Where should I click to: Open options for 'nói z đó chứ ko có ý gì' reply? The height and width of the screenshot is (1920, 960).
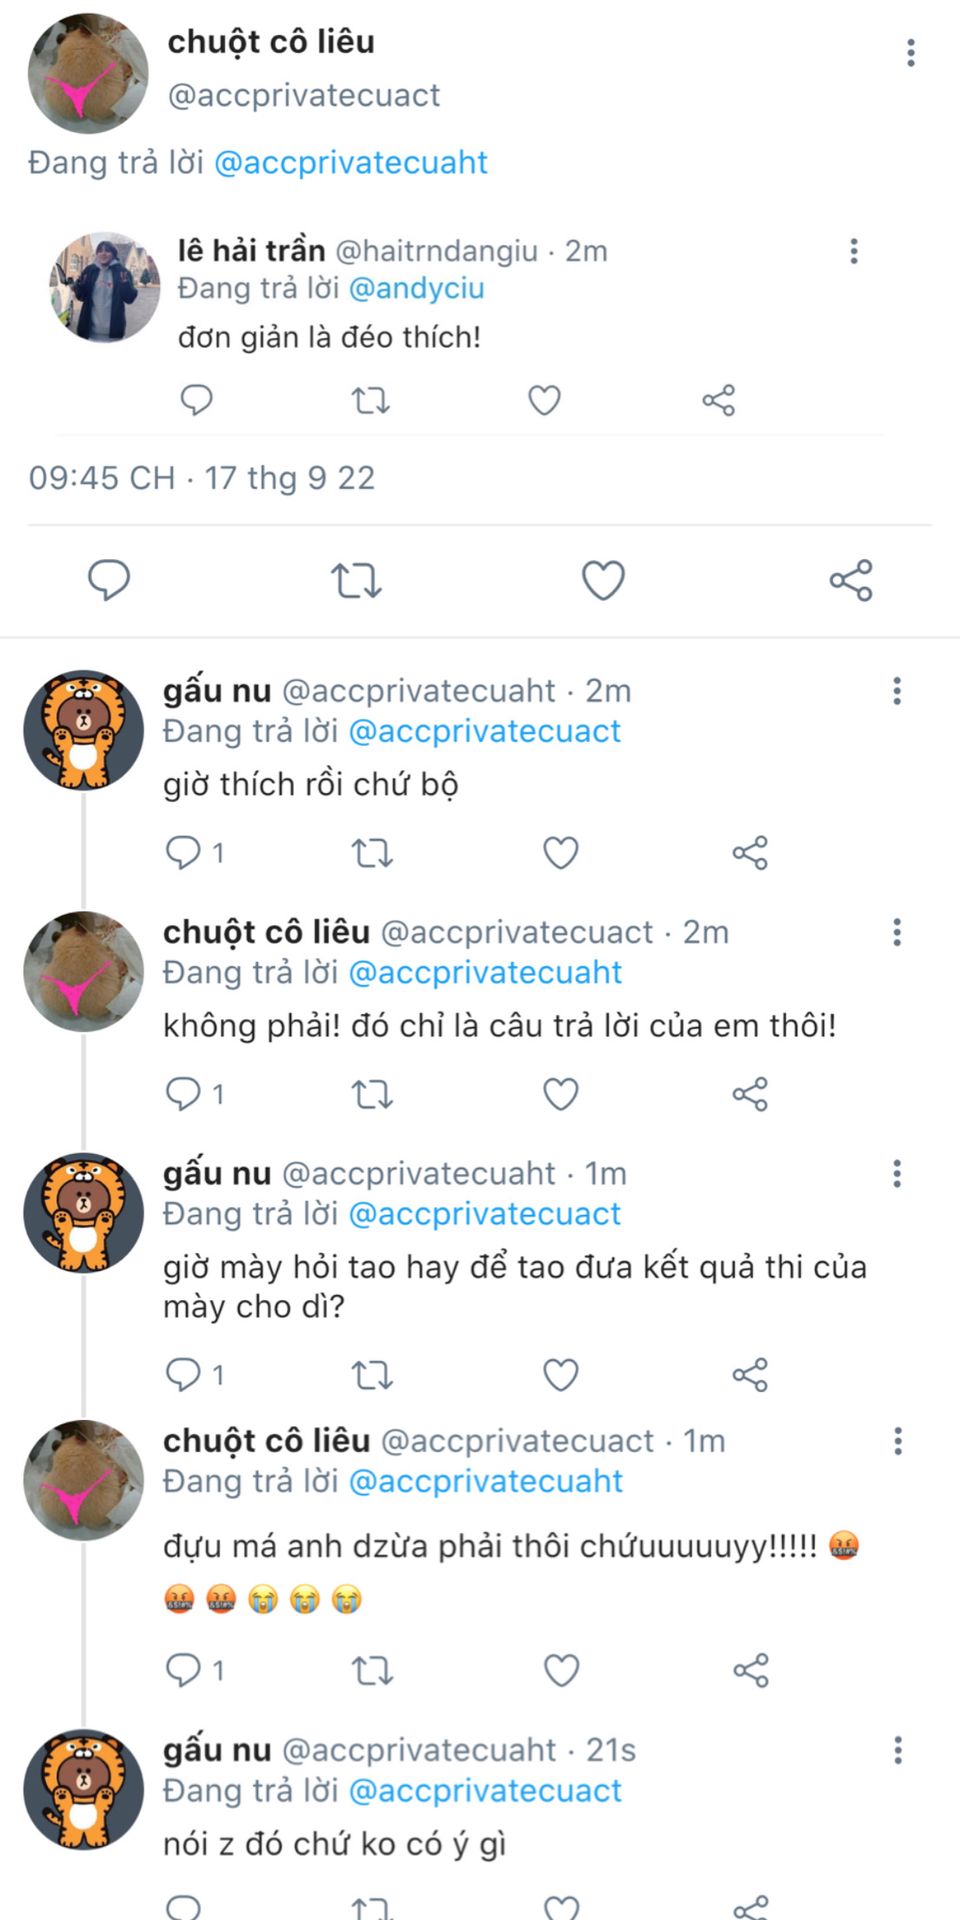click(x=897, y=1750)
